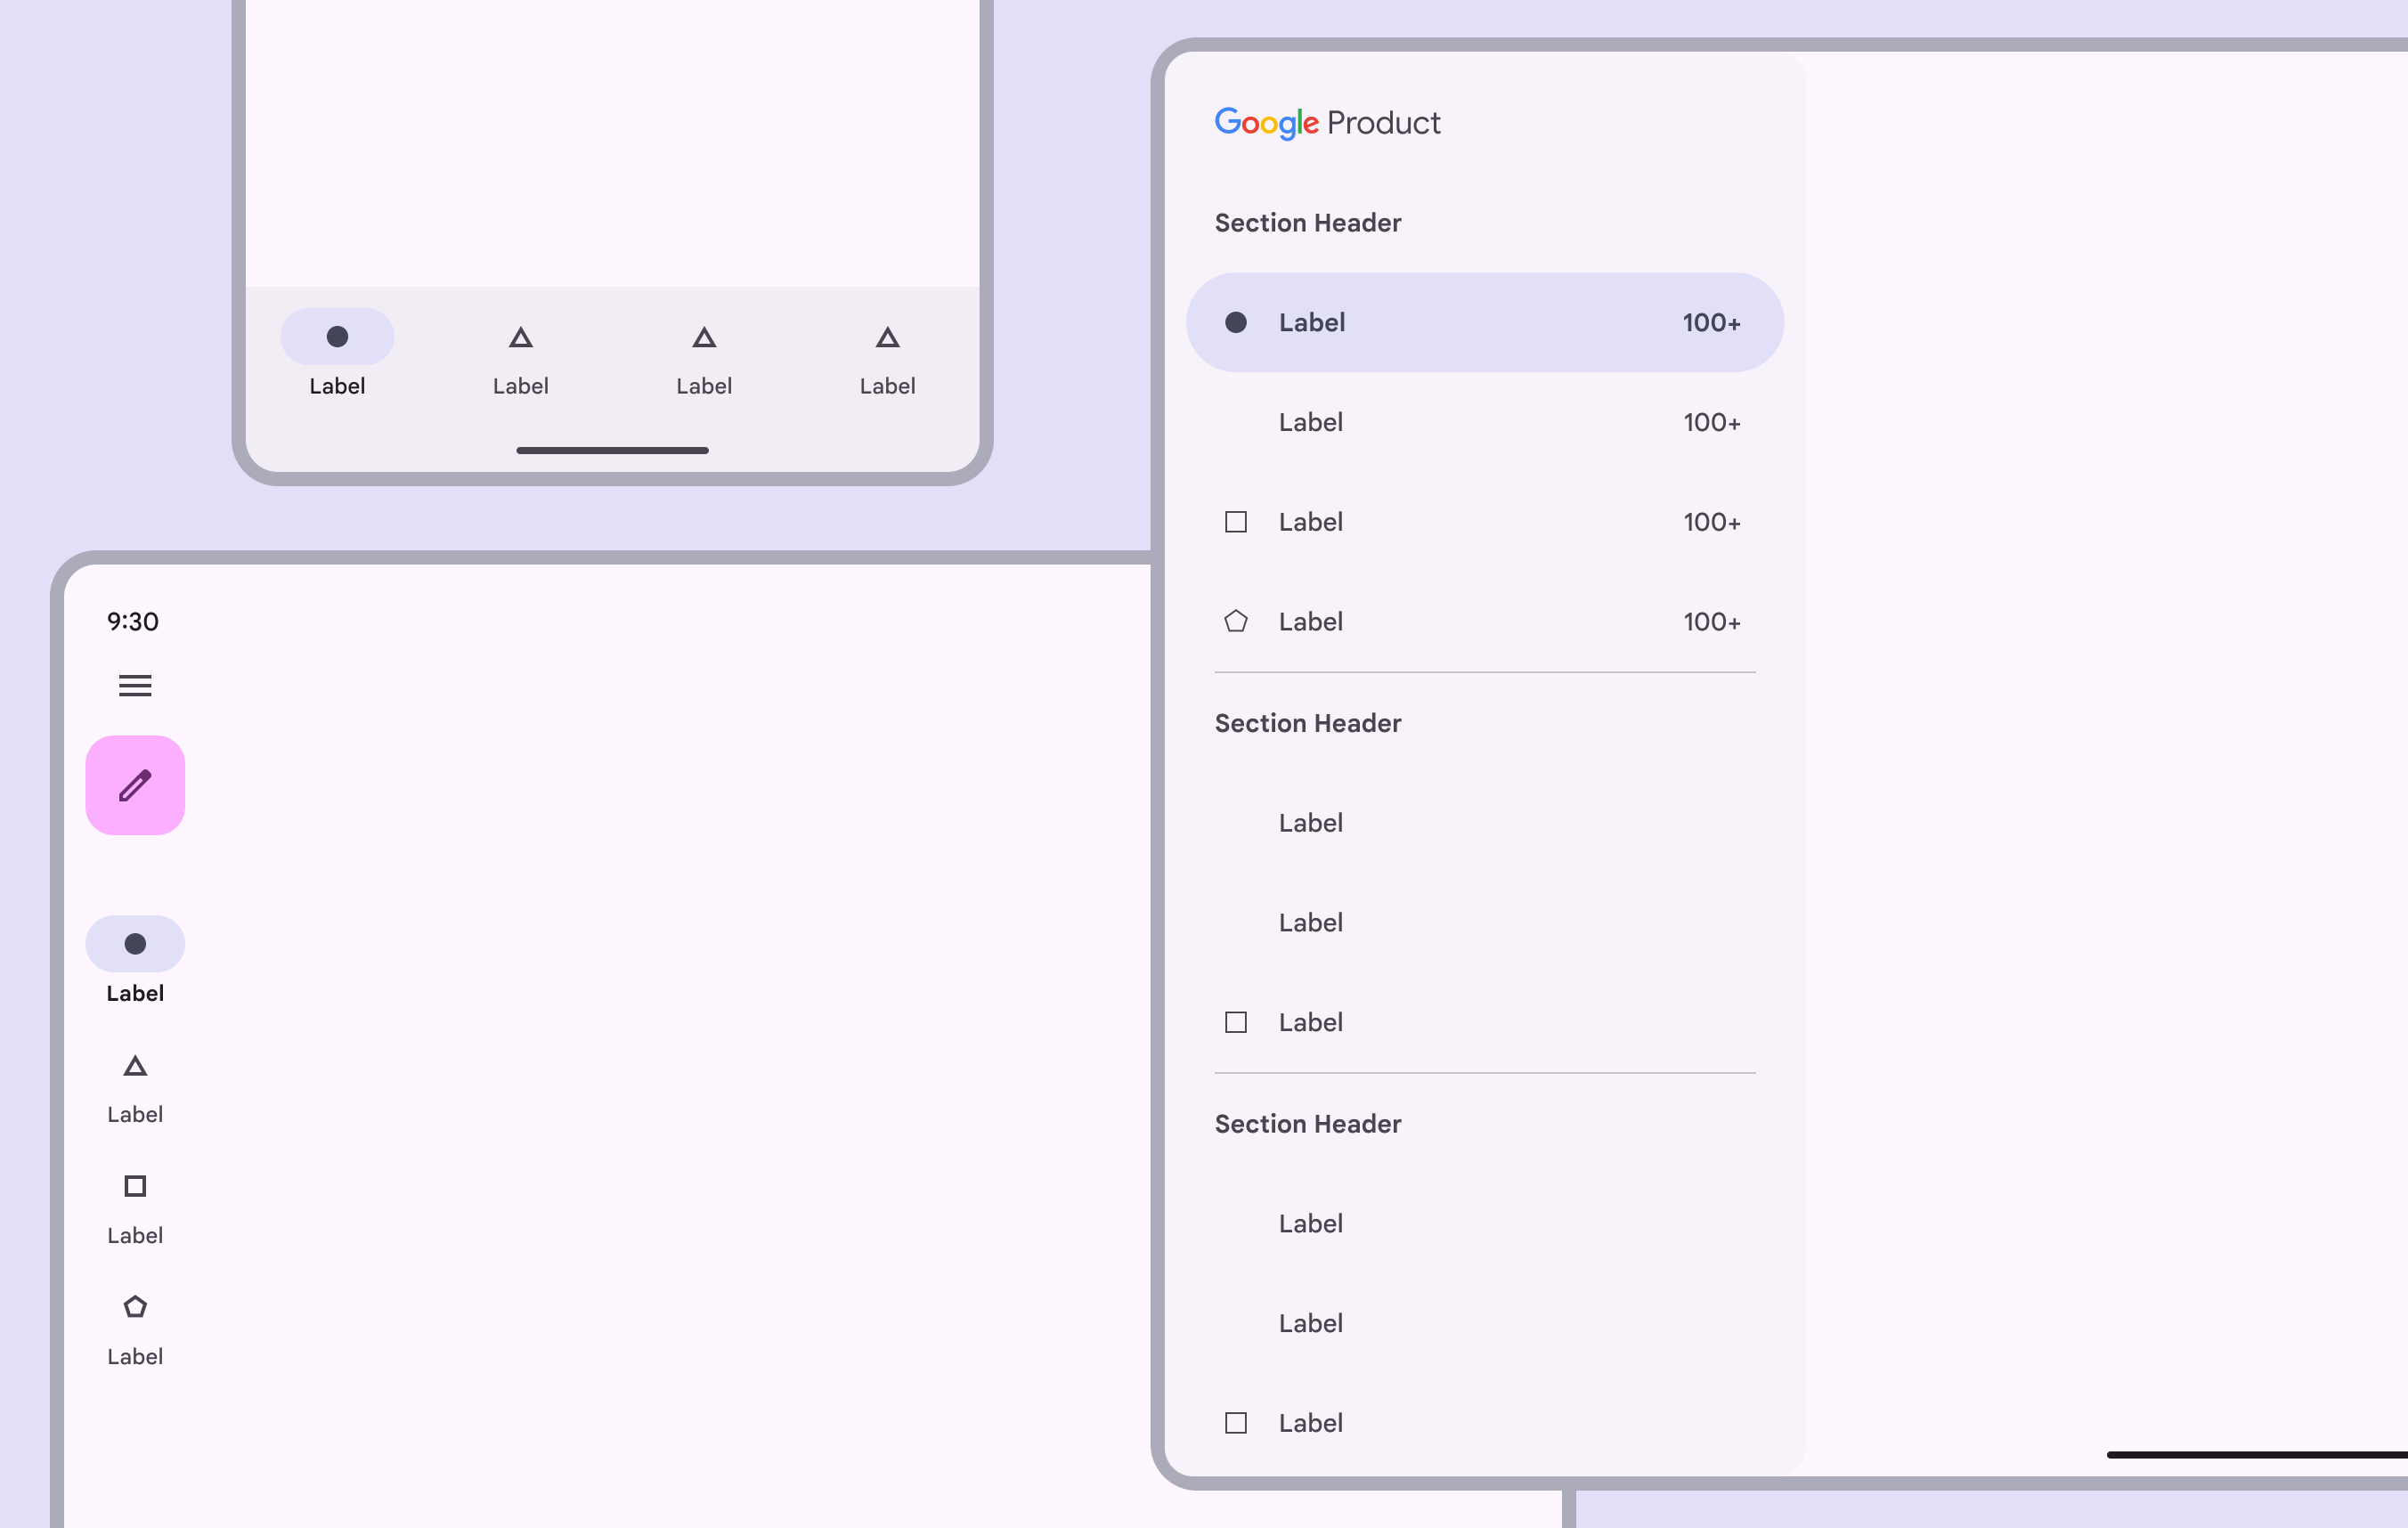The width and height of the screenshot is (2408, 1528).
Task: Select the triangle icon in navigation rail
Action: [135, 1066]
